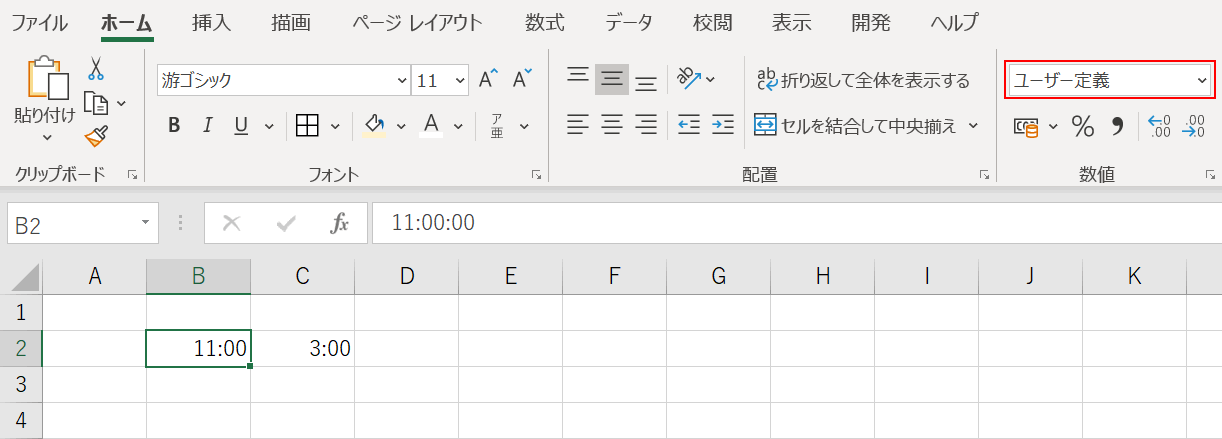The image size is (1222, 439).
Task: Apply borders with the border icon
Action: pos(307,126)
